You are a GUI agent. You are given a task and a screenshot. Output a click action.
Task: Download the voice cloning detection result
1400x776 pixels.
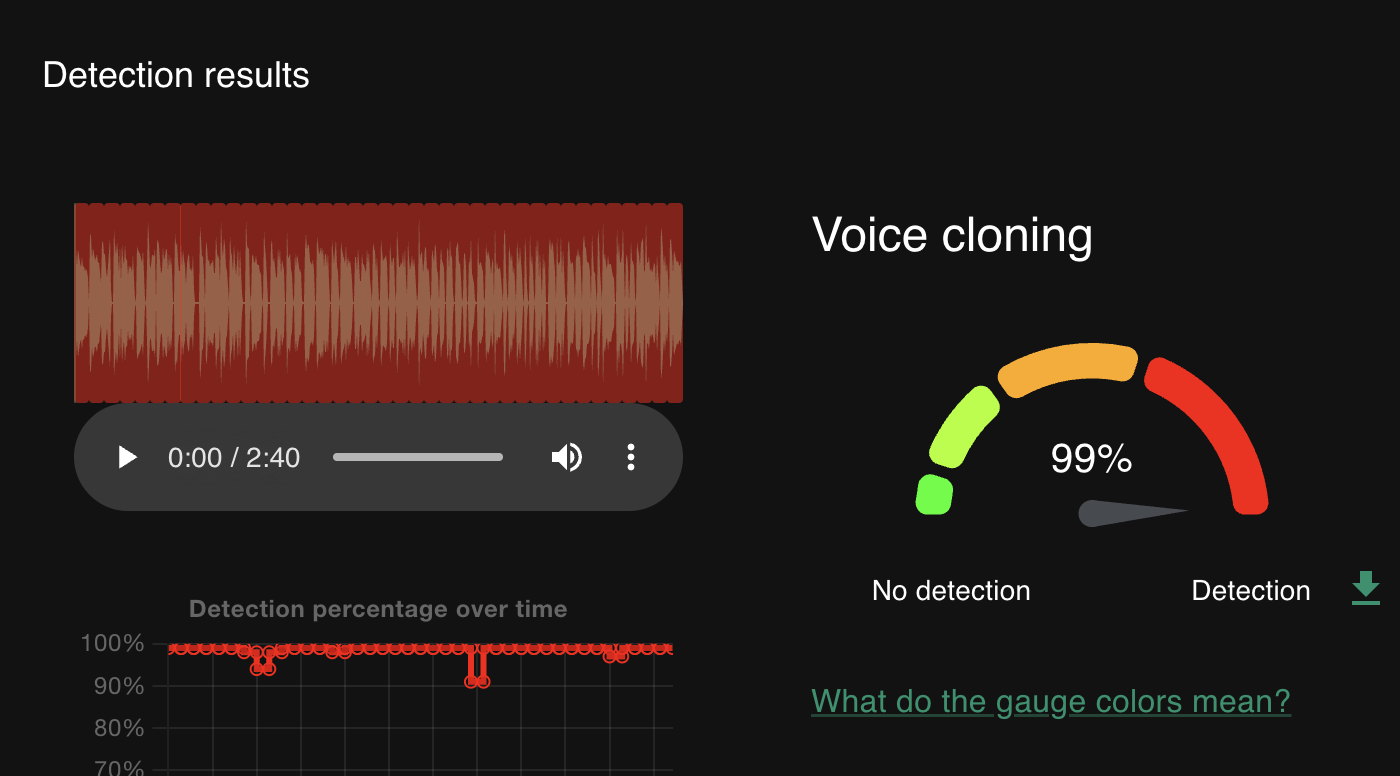(x=1365, y=588)
